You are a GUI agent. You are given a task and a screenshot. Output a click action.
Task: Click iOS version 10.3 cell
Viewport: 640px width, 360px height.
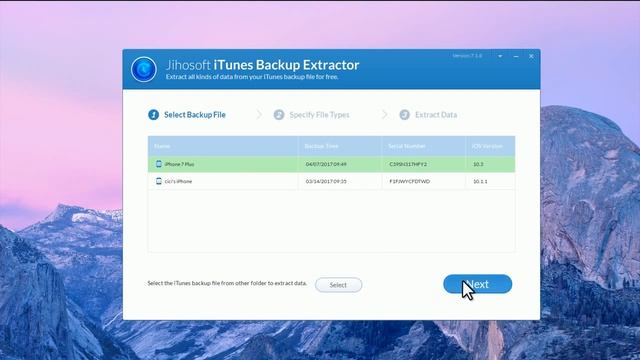point(478,164)
